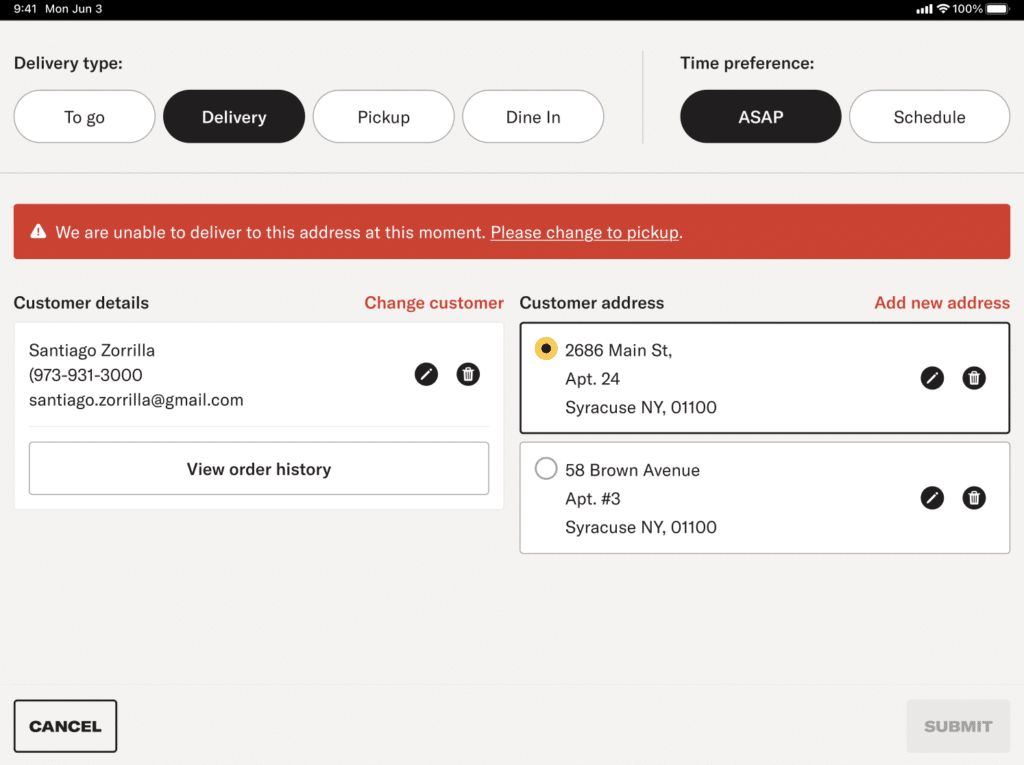Click 'Apt. #3' address line
The height and width of the screenshot is (765, 1024).
point(593,499)
